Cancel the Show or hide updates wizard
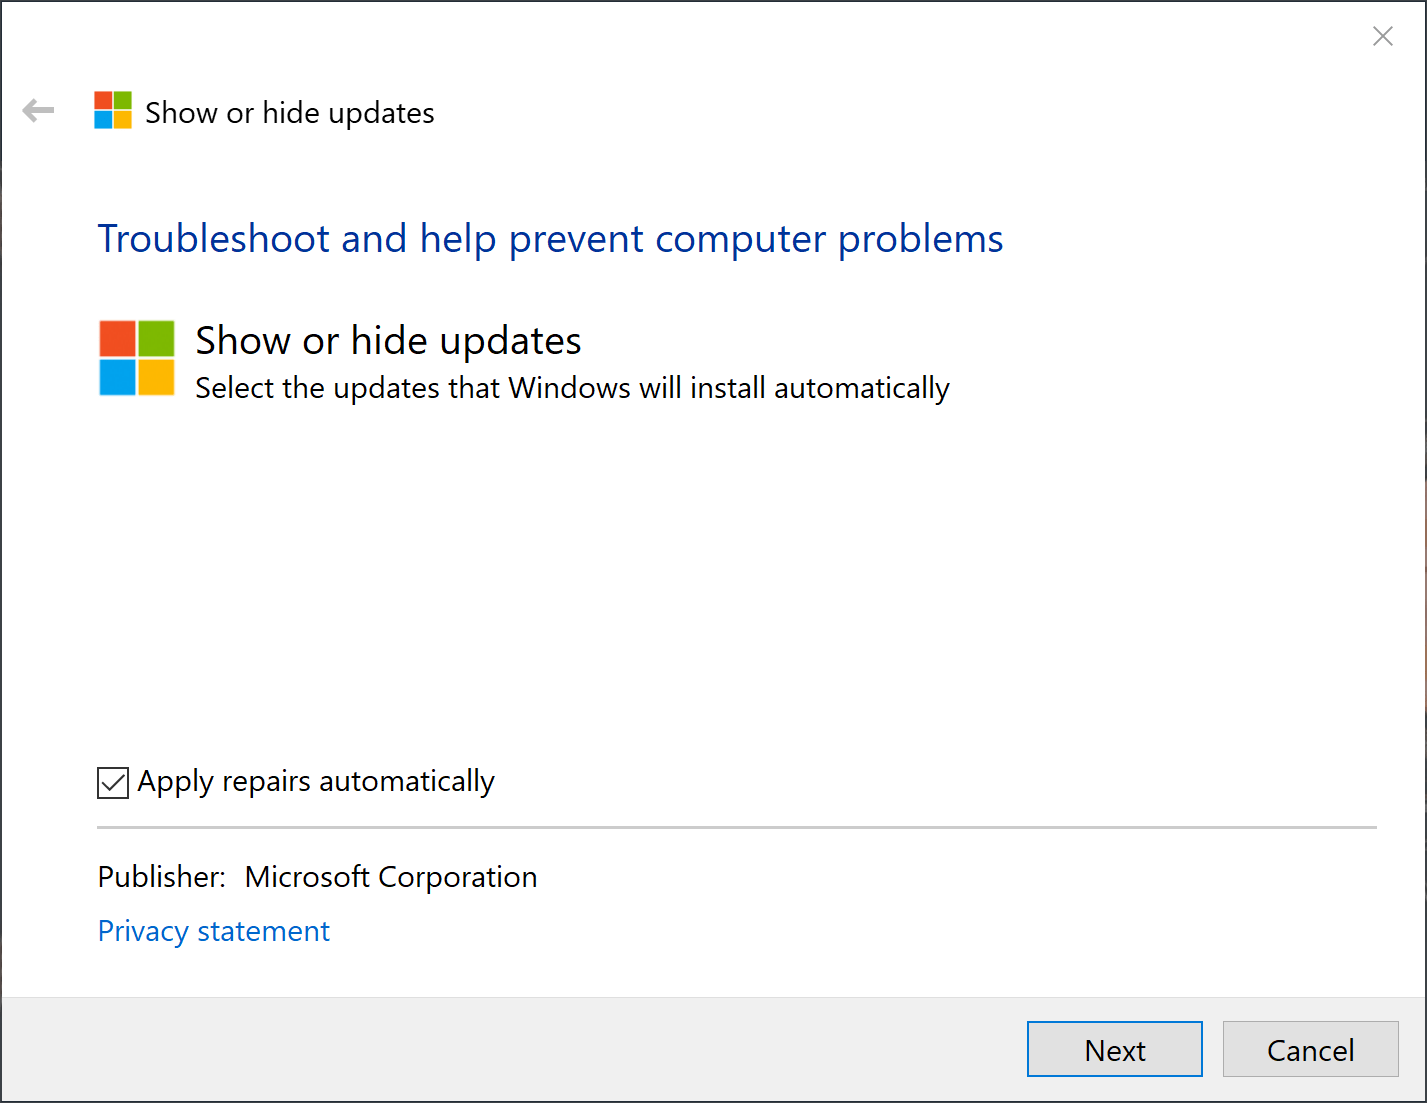 (1310, 1049)
